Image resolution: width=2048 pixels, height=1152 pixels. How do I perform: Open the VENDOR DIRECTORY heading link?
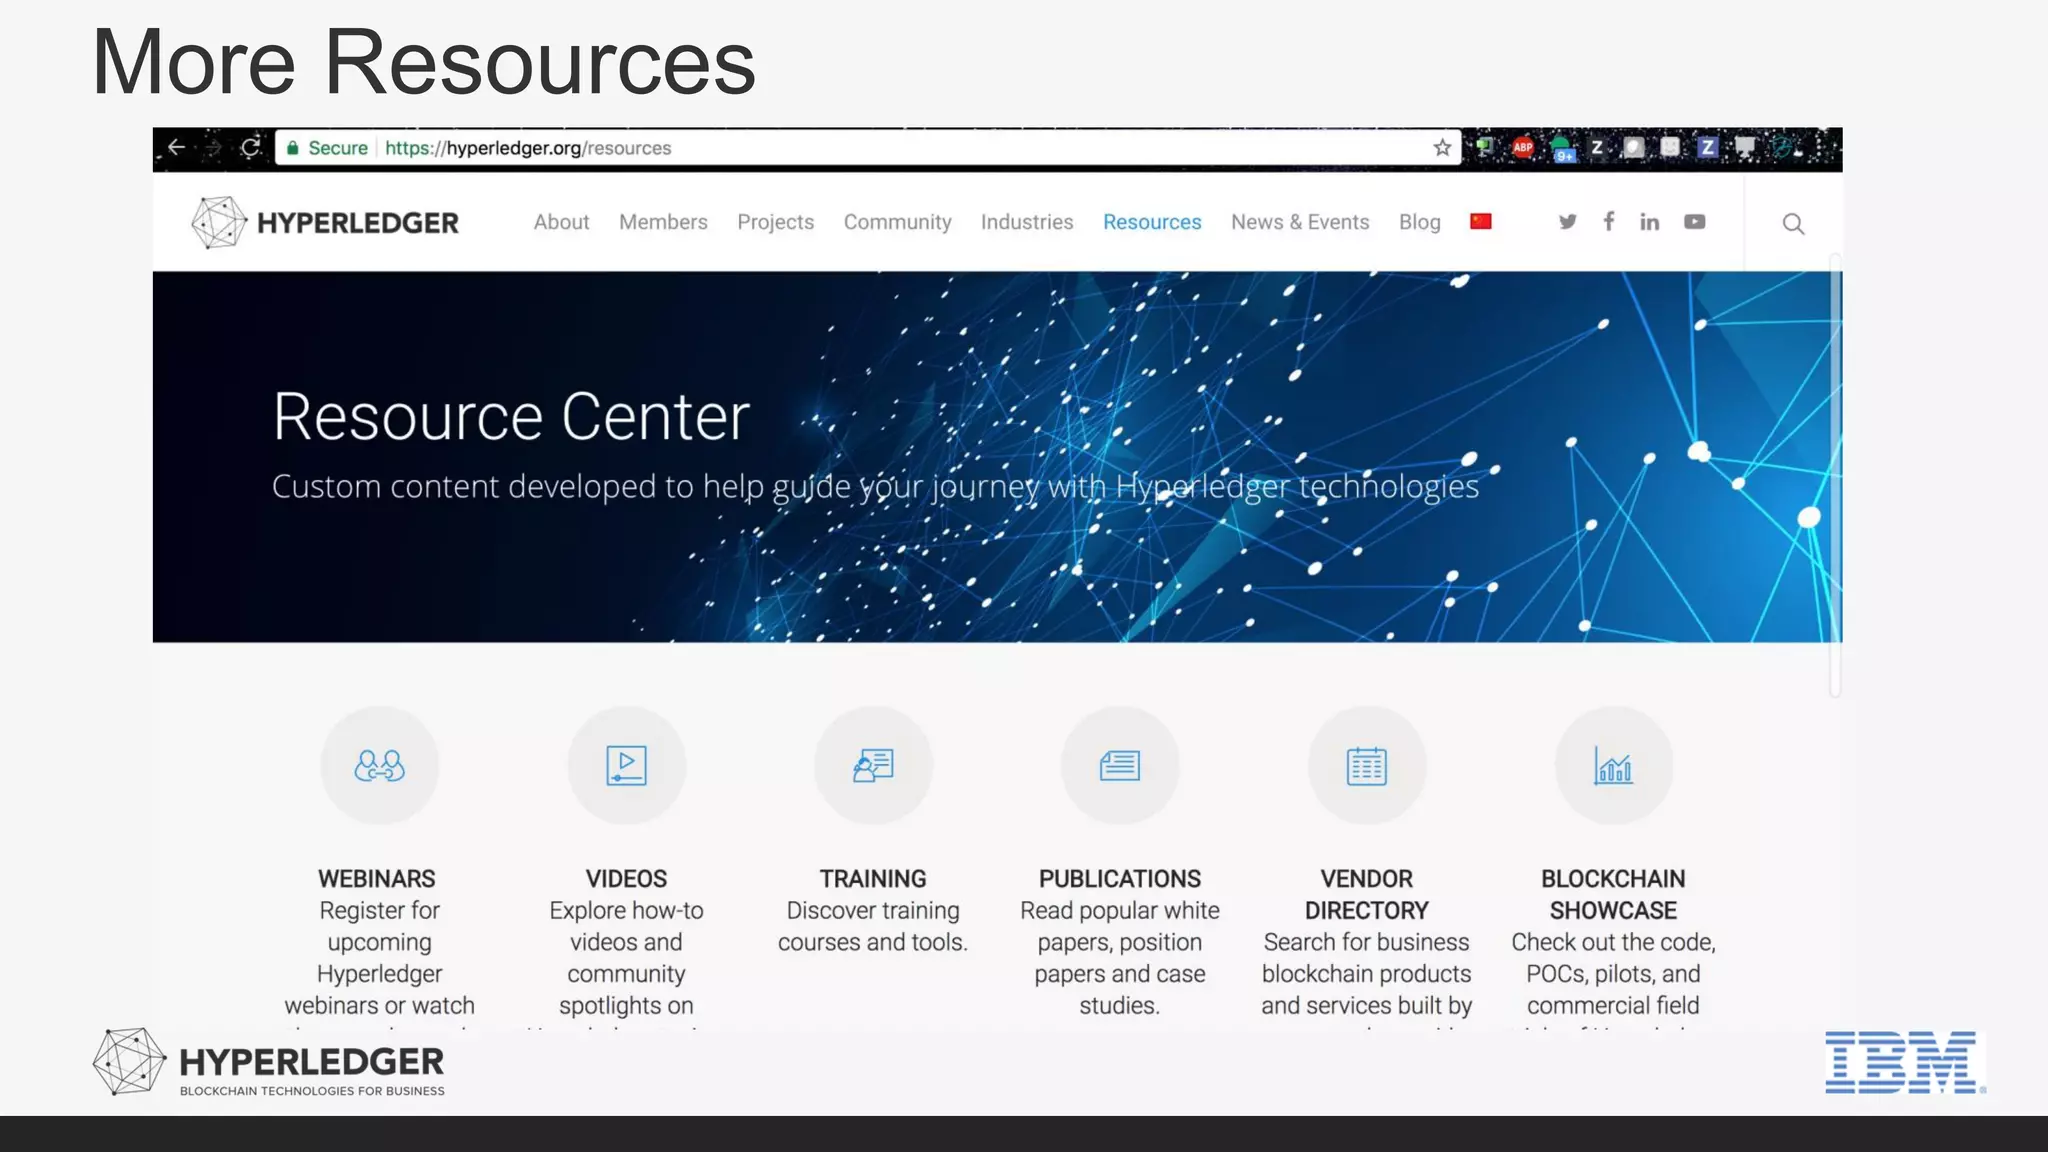pyautogui.click(x=1367, y=895)
